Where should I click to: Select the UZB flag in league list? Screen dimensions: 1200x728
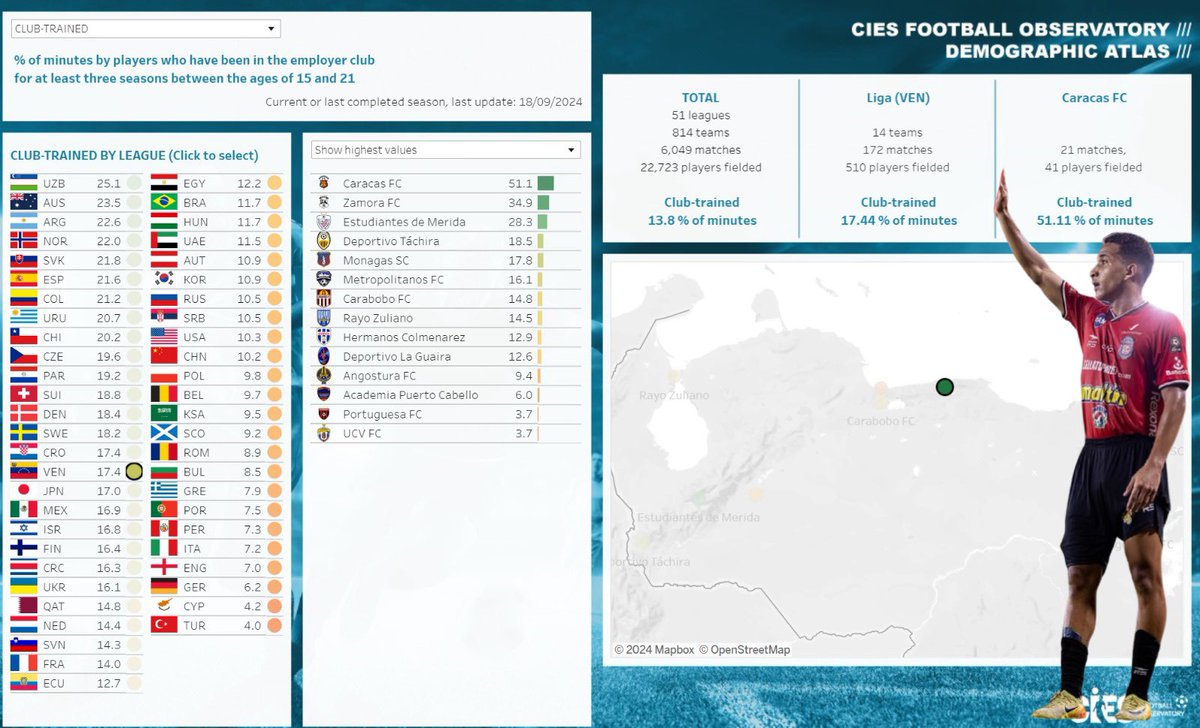point(23,184)
